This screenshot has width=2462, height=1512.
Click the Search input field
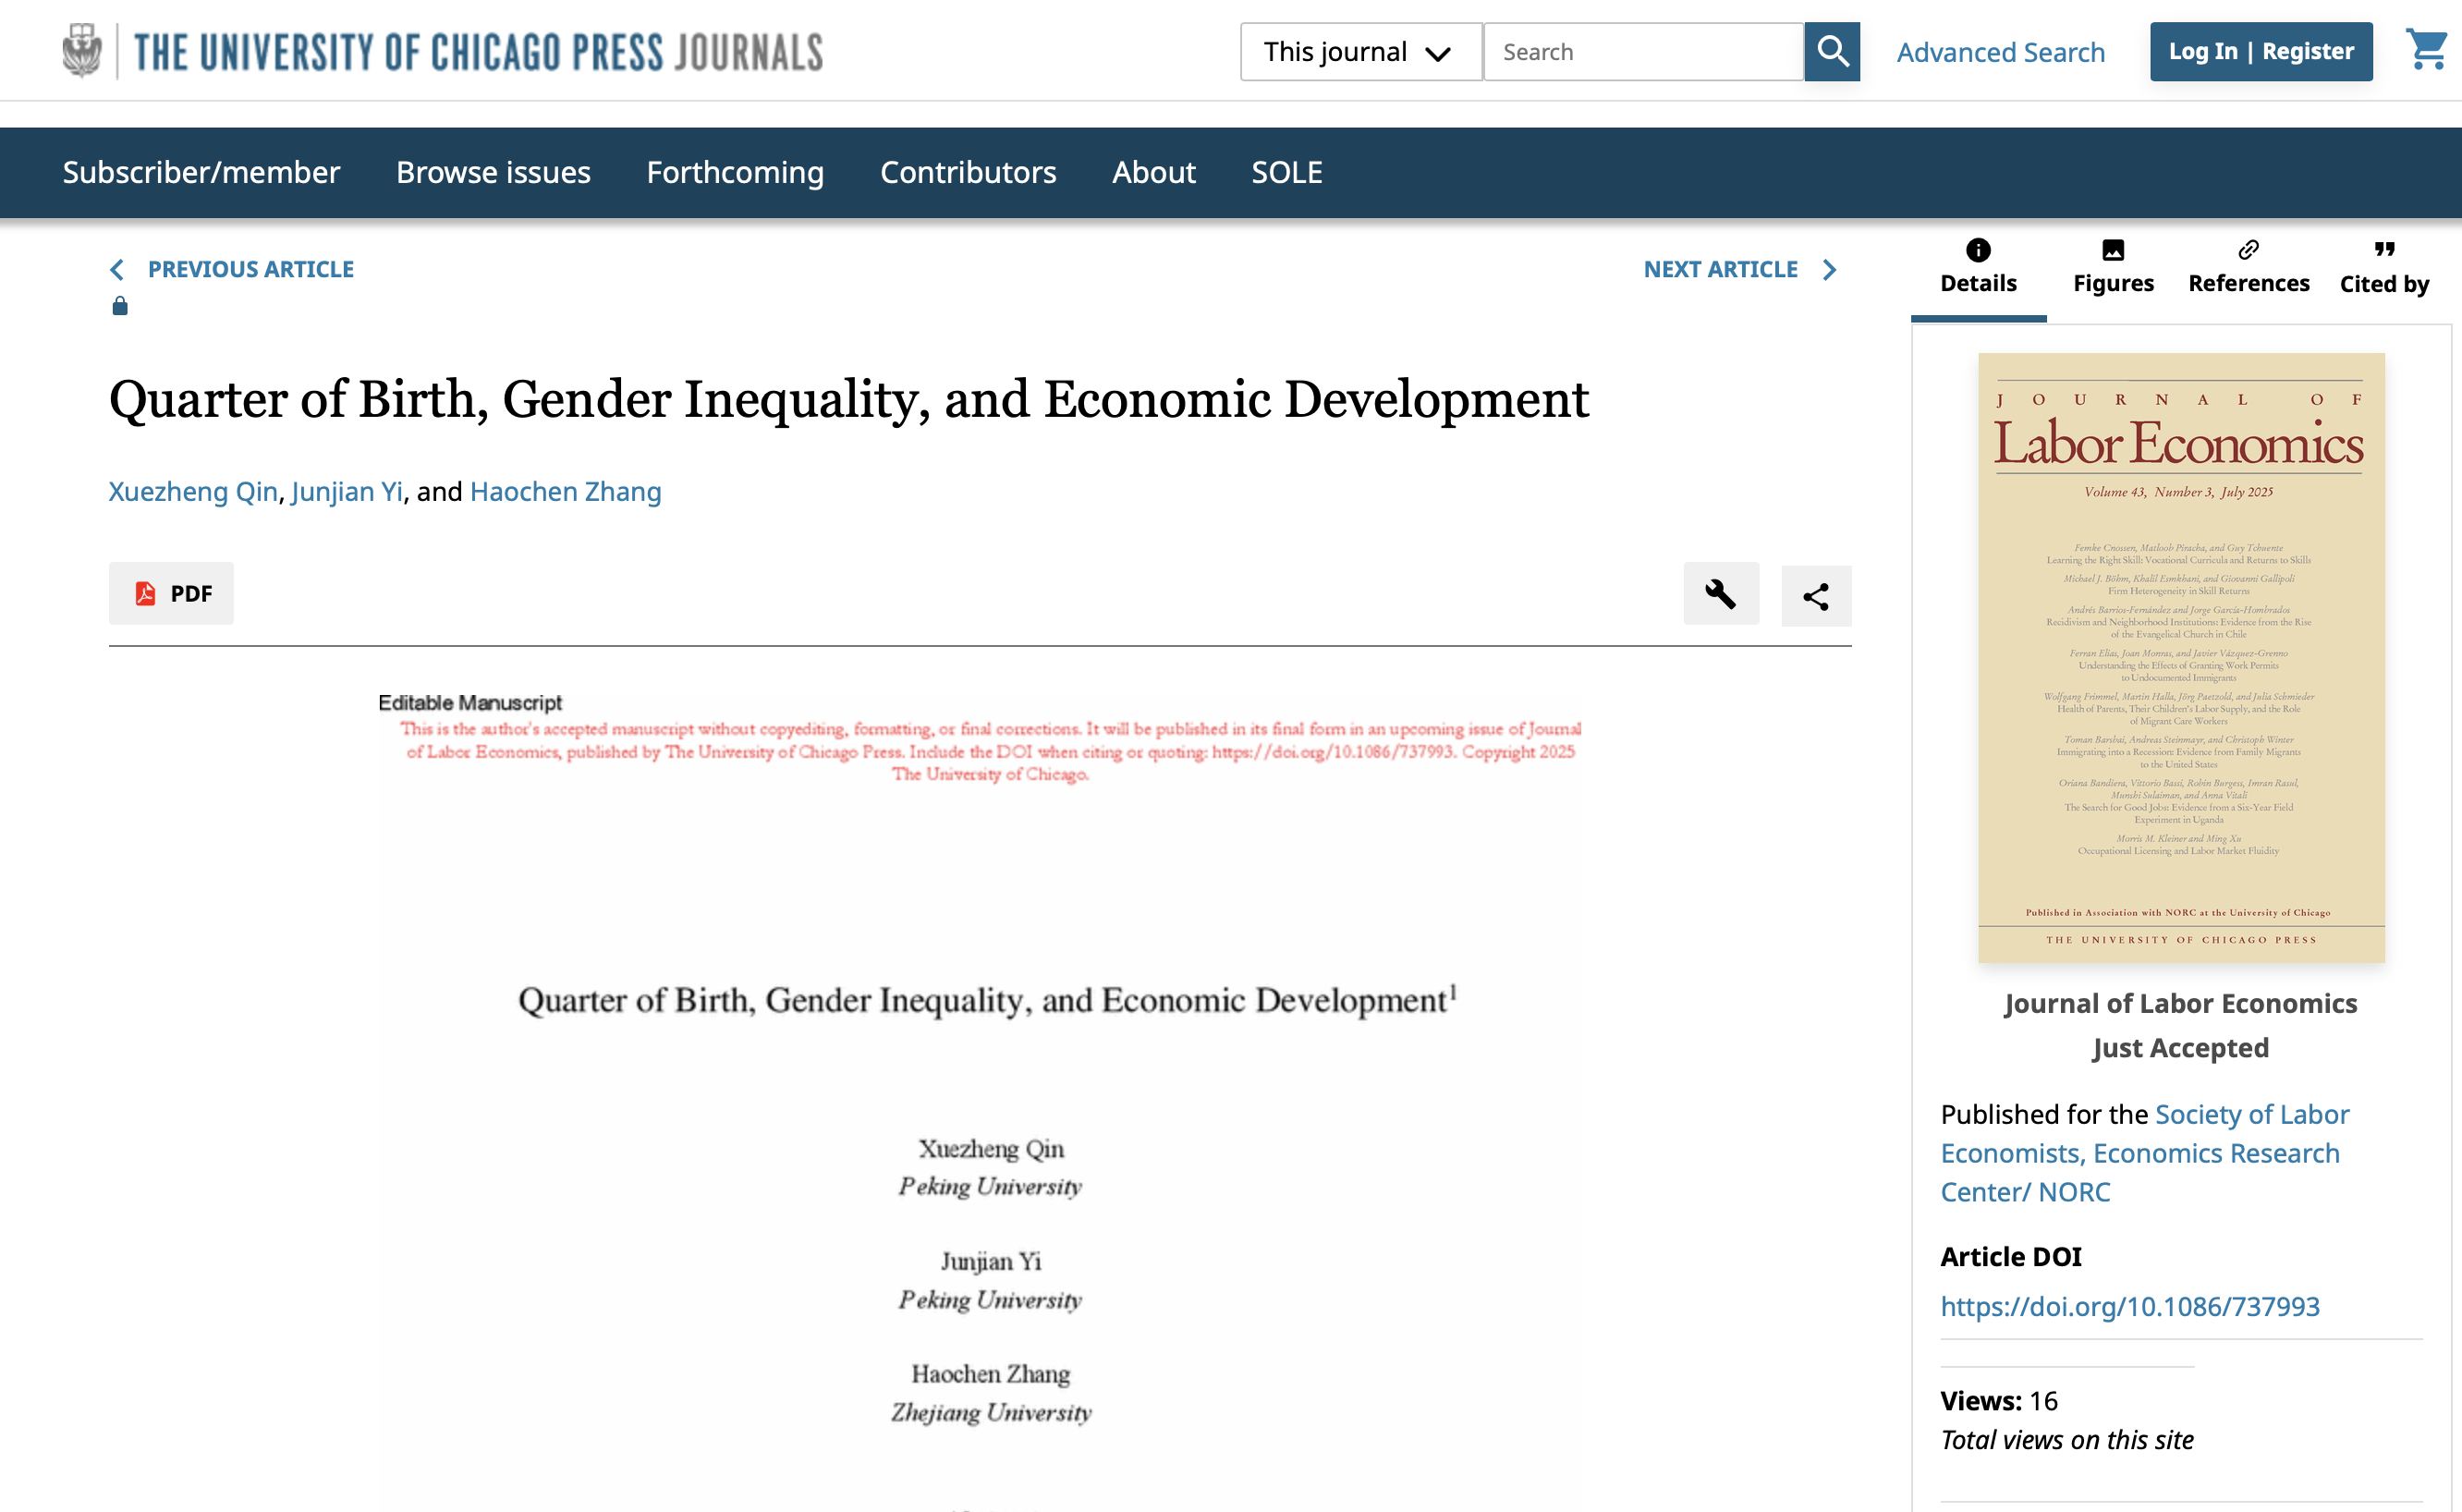click(x=1643, y=51)
